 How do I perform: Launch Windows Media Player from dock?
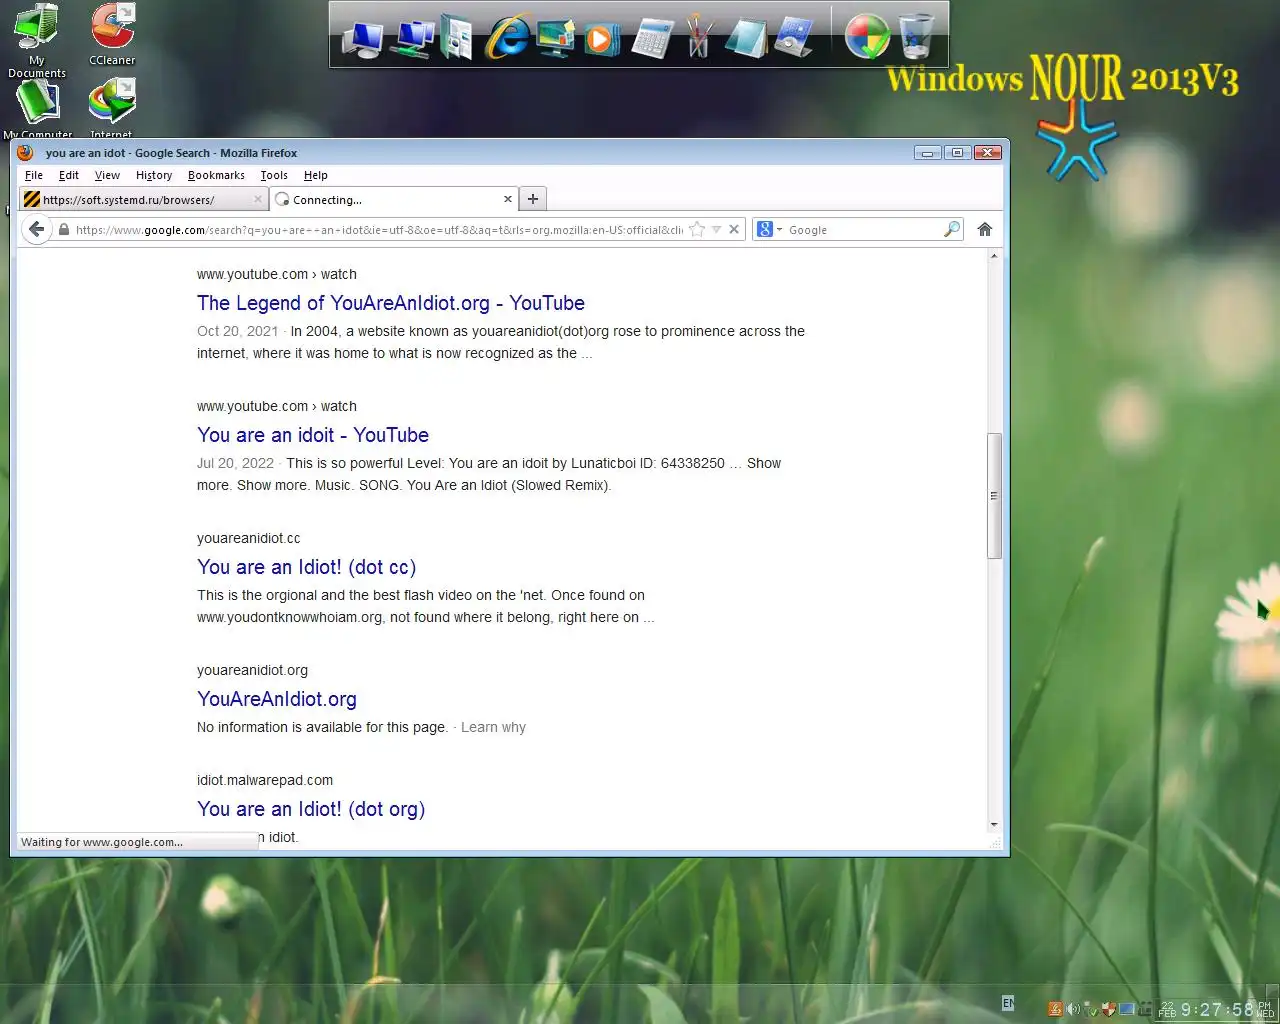[601, 39]
